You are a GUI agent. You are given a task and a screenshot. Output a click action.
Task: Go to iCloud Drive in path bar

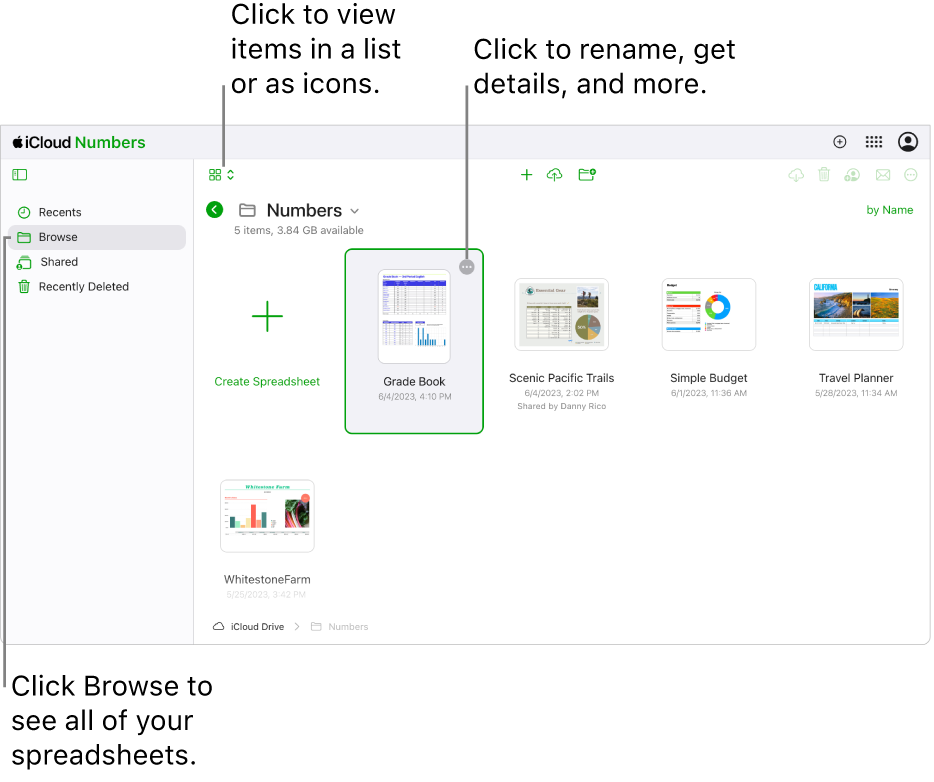(248, 627)
